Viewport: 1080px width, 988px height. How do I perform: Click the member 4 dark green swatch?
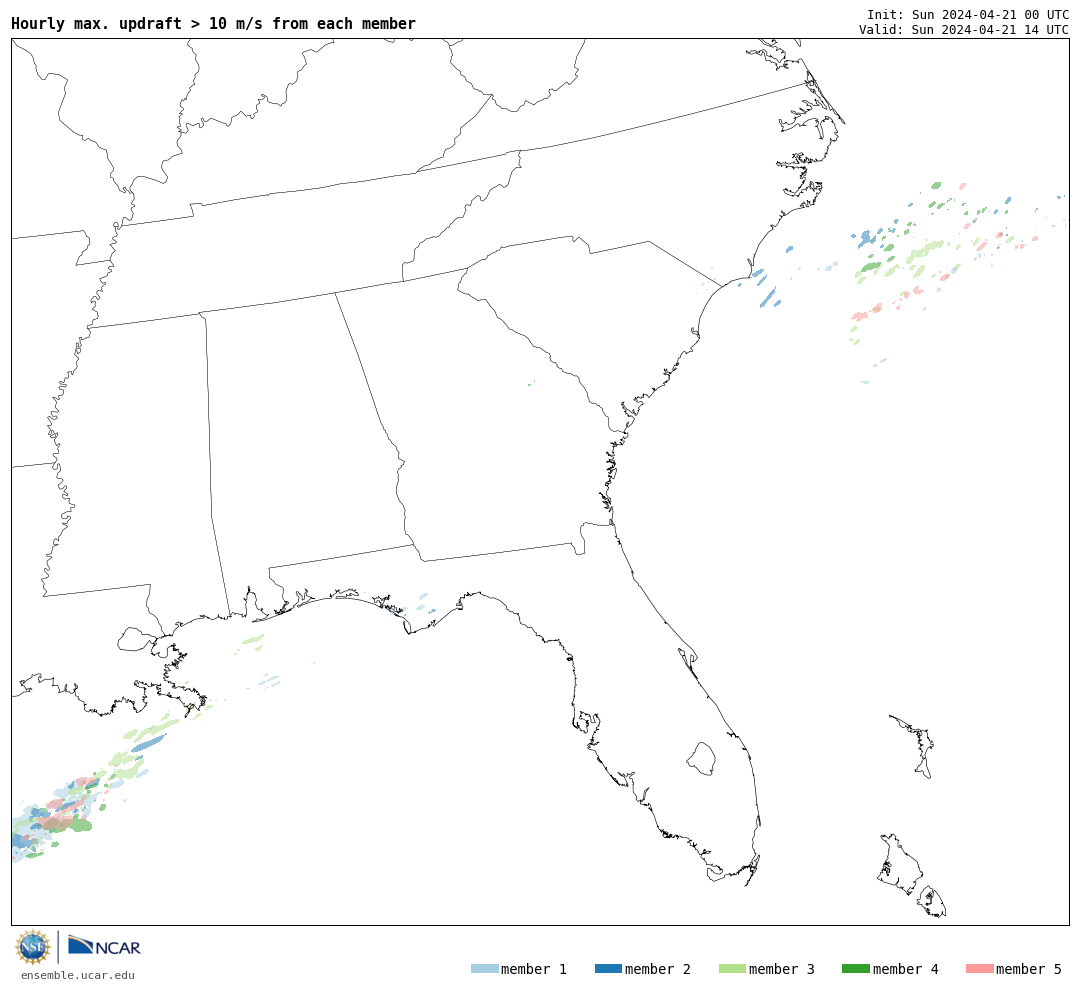point(855,968)
